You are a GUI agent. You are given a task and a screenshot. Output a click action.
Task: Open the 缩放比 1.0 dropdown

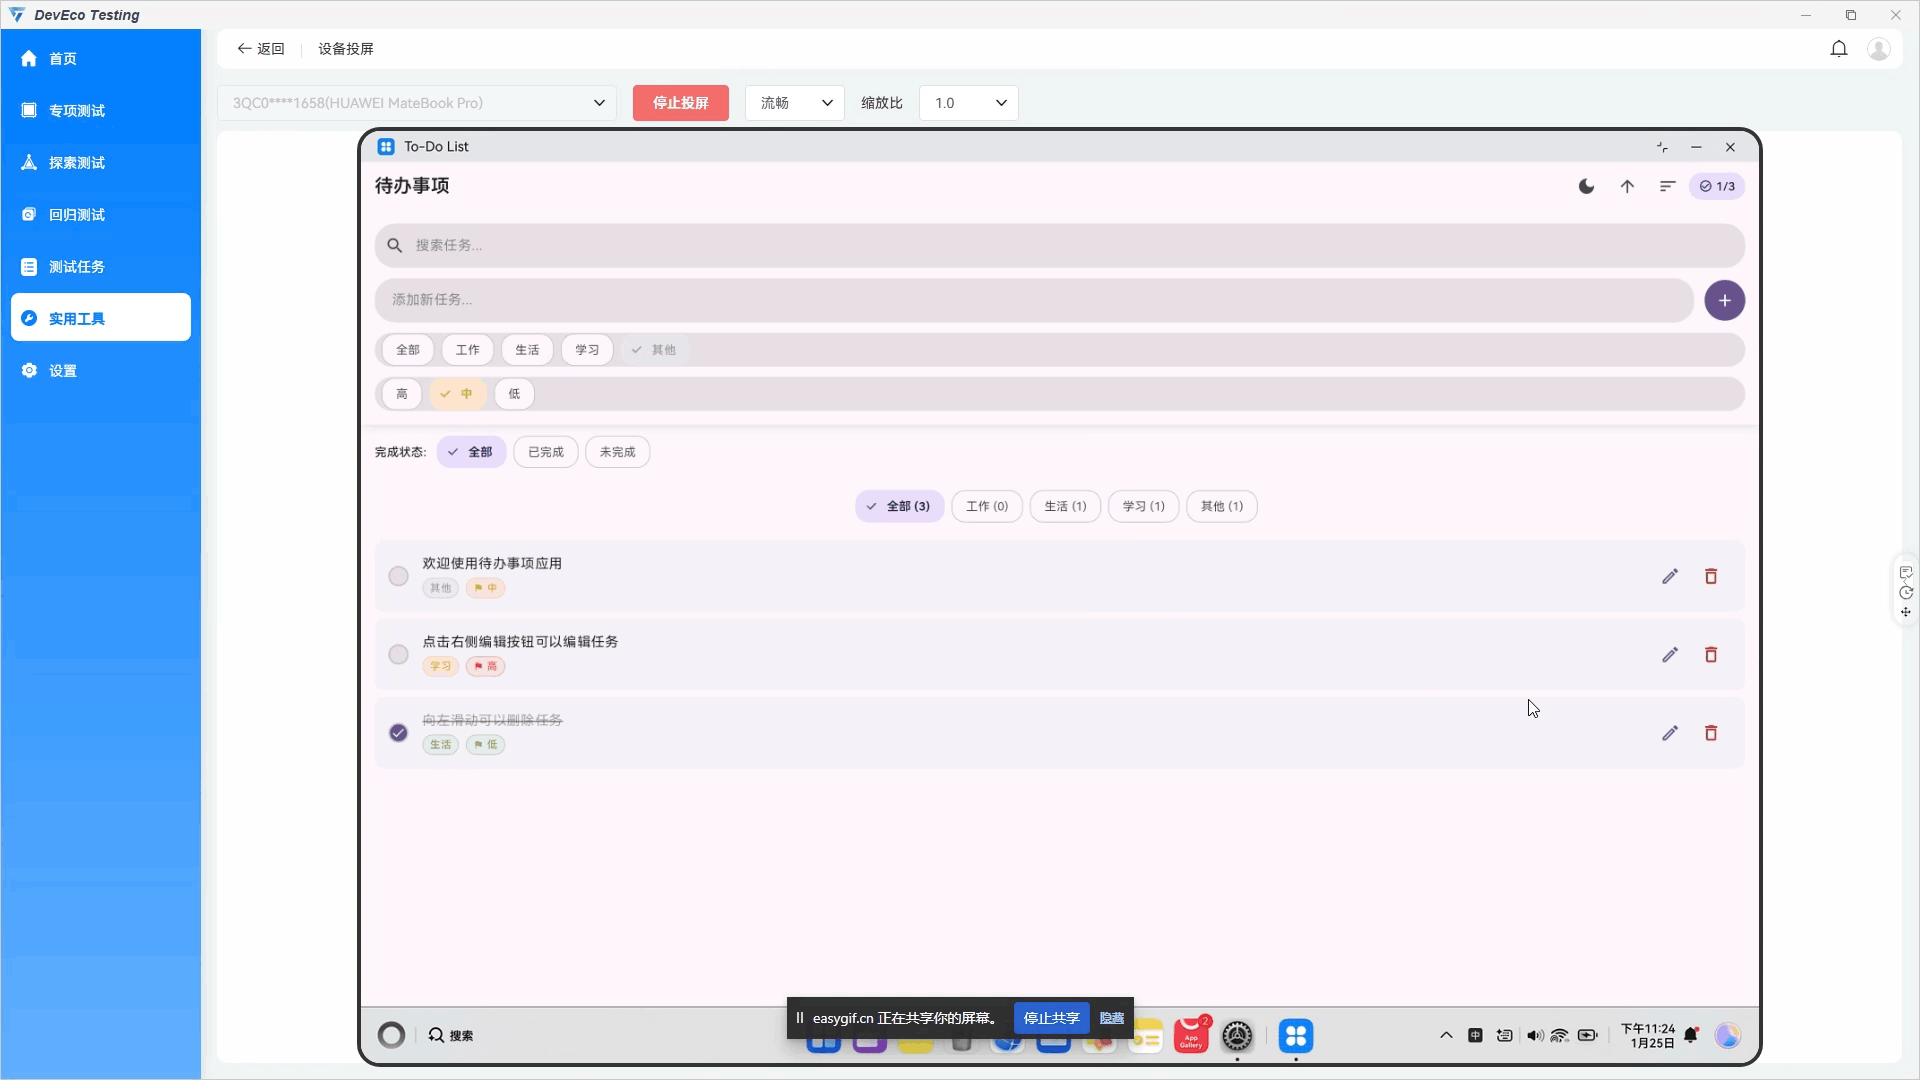[968, 103]
